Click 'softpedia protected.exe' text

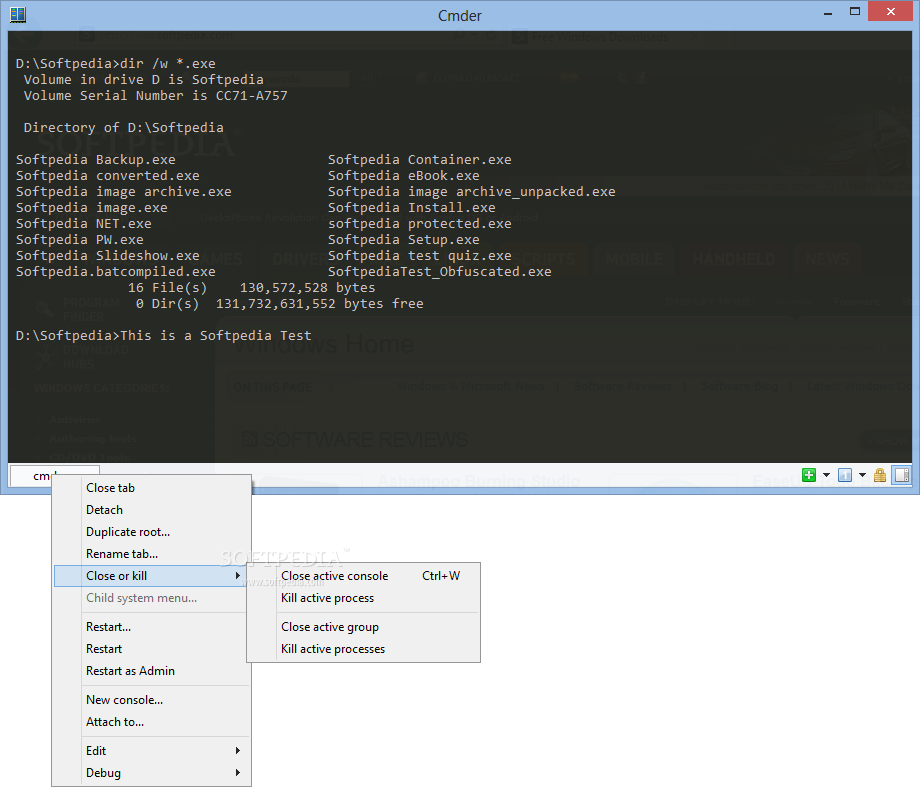420,224
